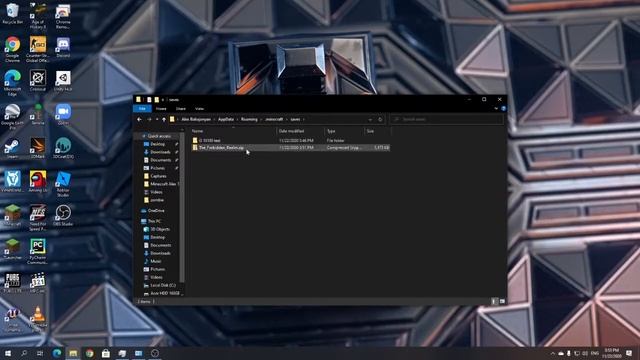Click the Up one level arrow
The height and width of the screenshot is (360, 640).
164,119
